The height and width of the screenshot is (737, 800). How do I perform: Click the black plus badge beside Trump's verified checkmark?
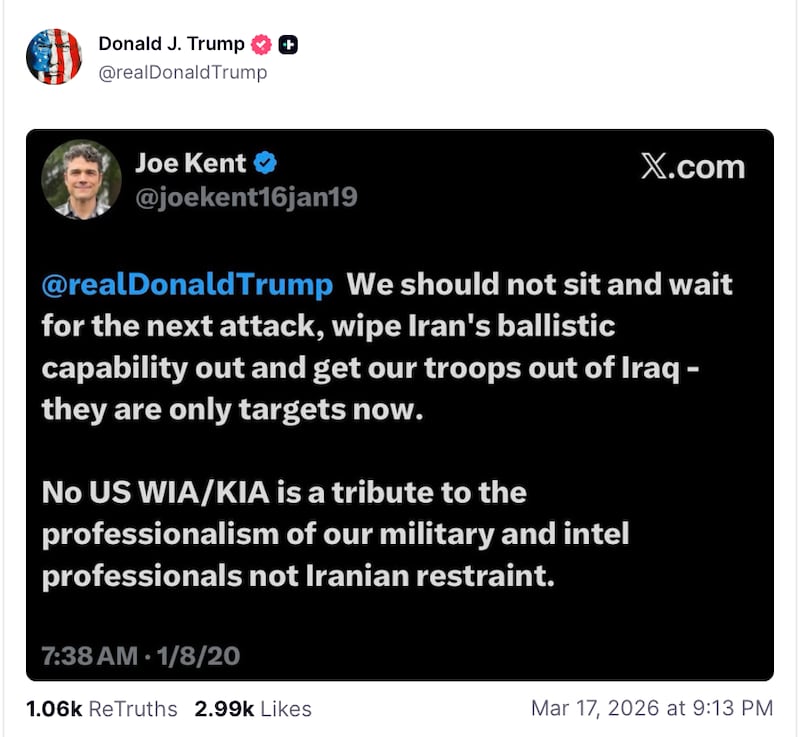[x=287, y=43]
